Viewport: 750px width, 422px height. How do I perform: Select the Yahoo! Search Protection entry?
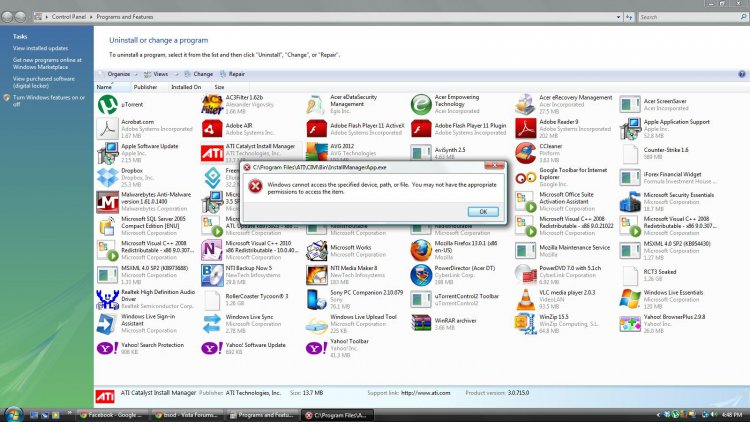pyautogui.click(x=146, y=348)
